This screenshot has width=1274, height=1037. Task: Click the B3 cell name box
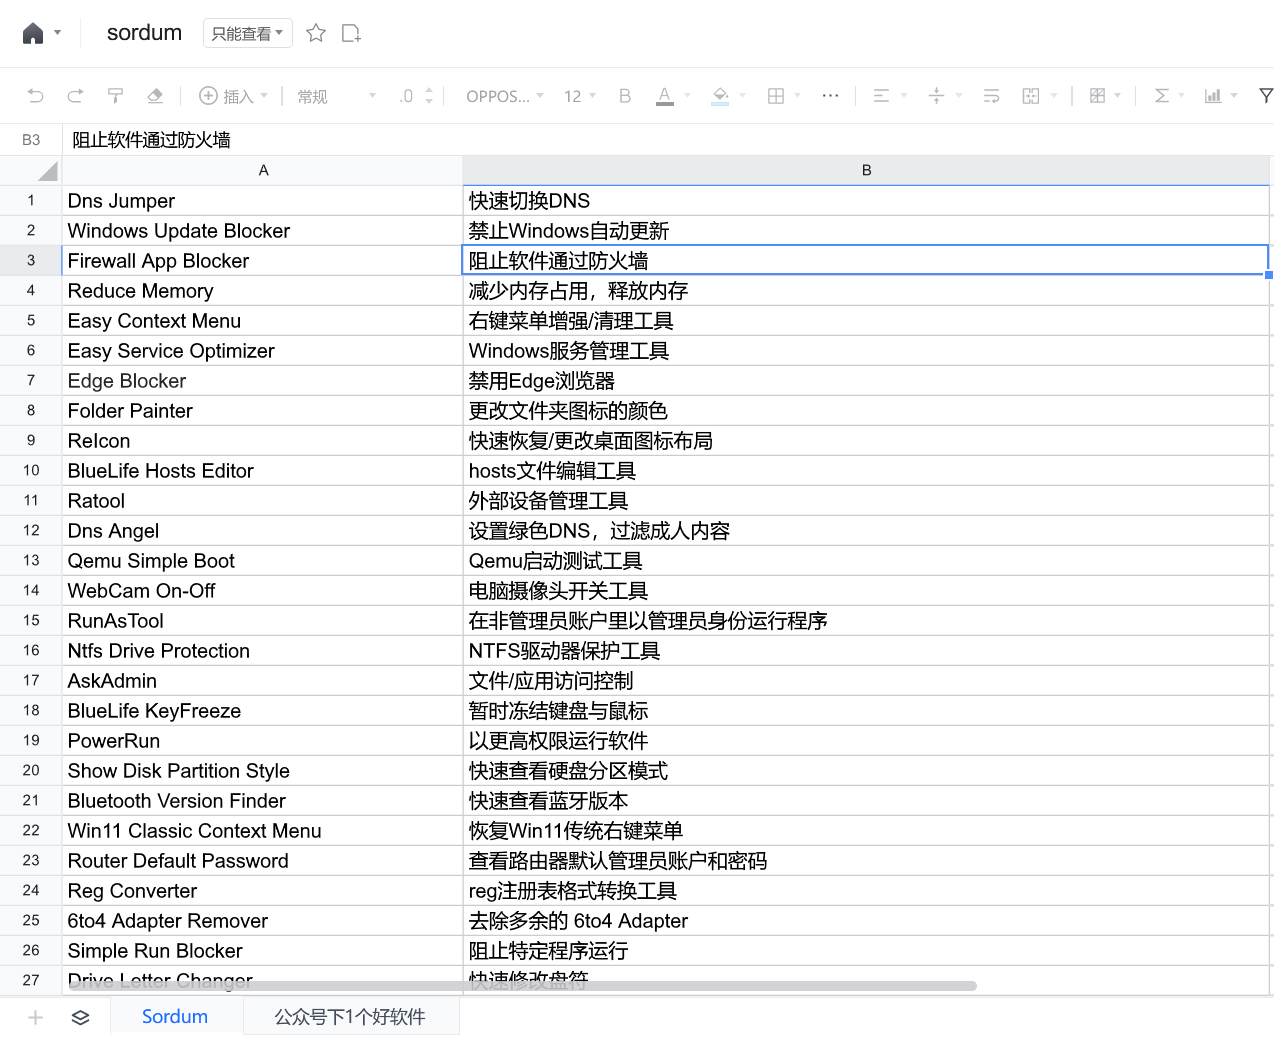[x=31, y=140]
